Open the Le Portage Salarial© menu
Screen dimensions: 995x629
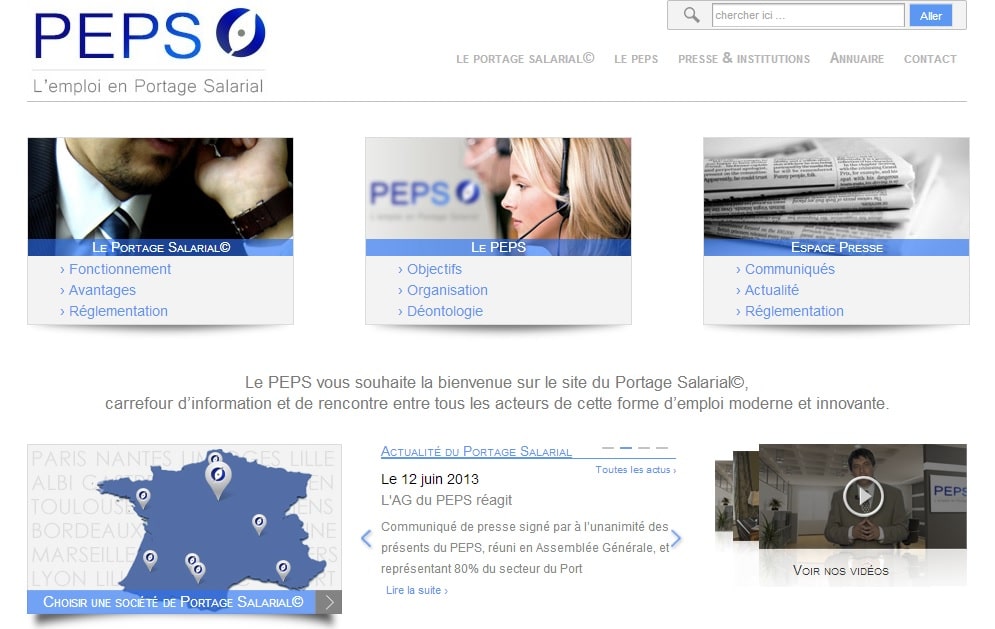(525, 58)
